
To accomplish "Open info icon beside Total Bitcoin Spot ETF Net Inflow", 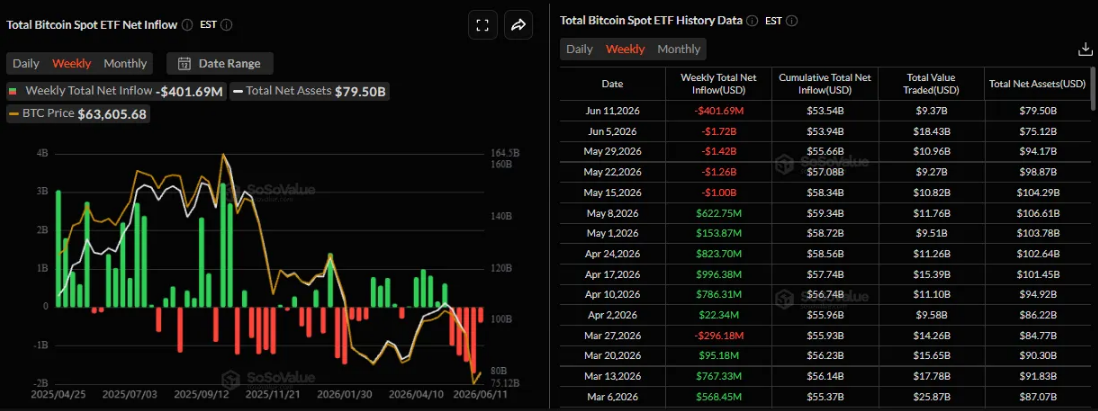I will coord(187,25).
